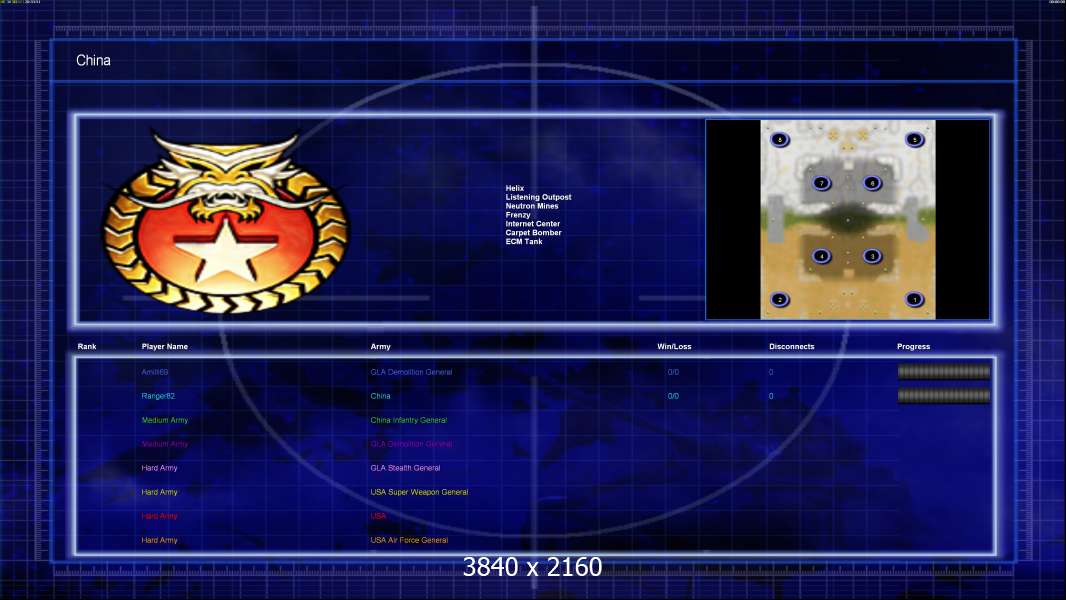
Task: Click the Progress column header
Action: click(913, 347)
